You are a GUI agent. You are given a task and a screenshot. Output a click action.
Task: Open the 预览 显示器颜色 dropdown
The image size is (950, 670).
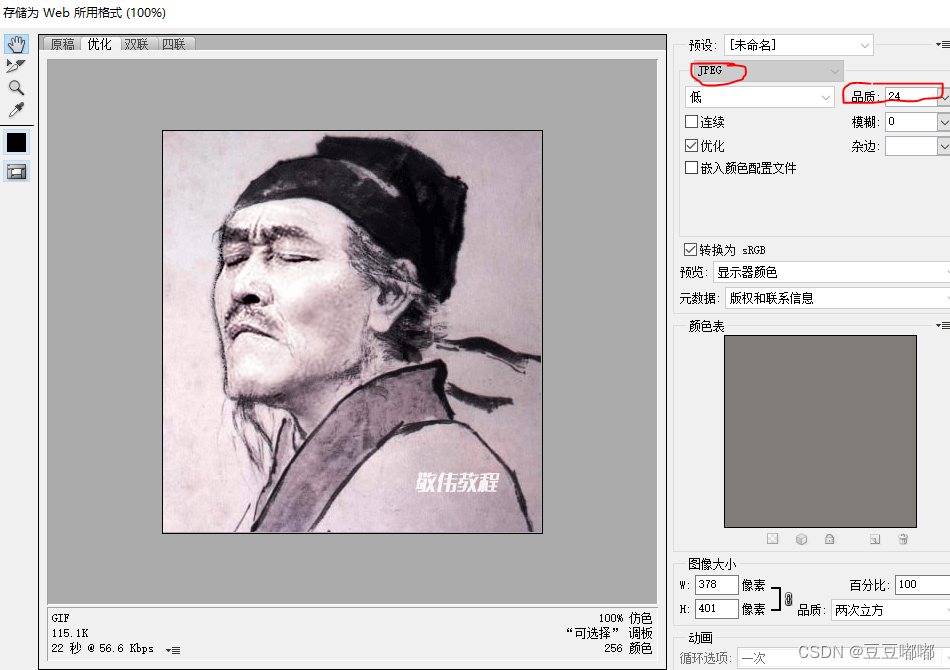[x=831, y=272]
